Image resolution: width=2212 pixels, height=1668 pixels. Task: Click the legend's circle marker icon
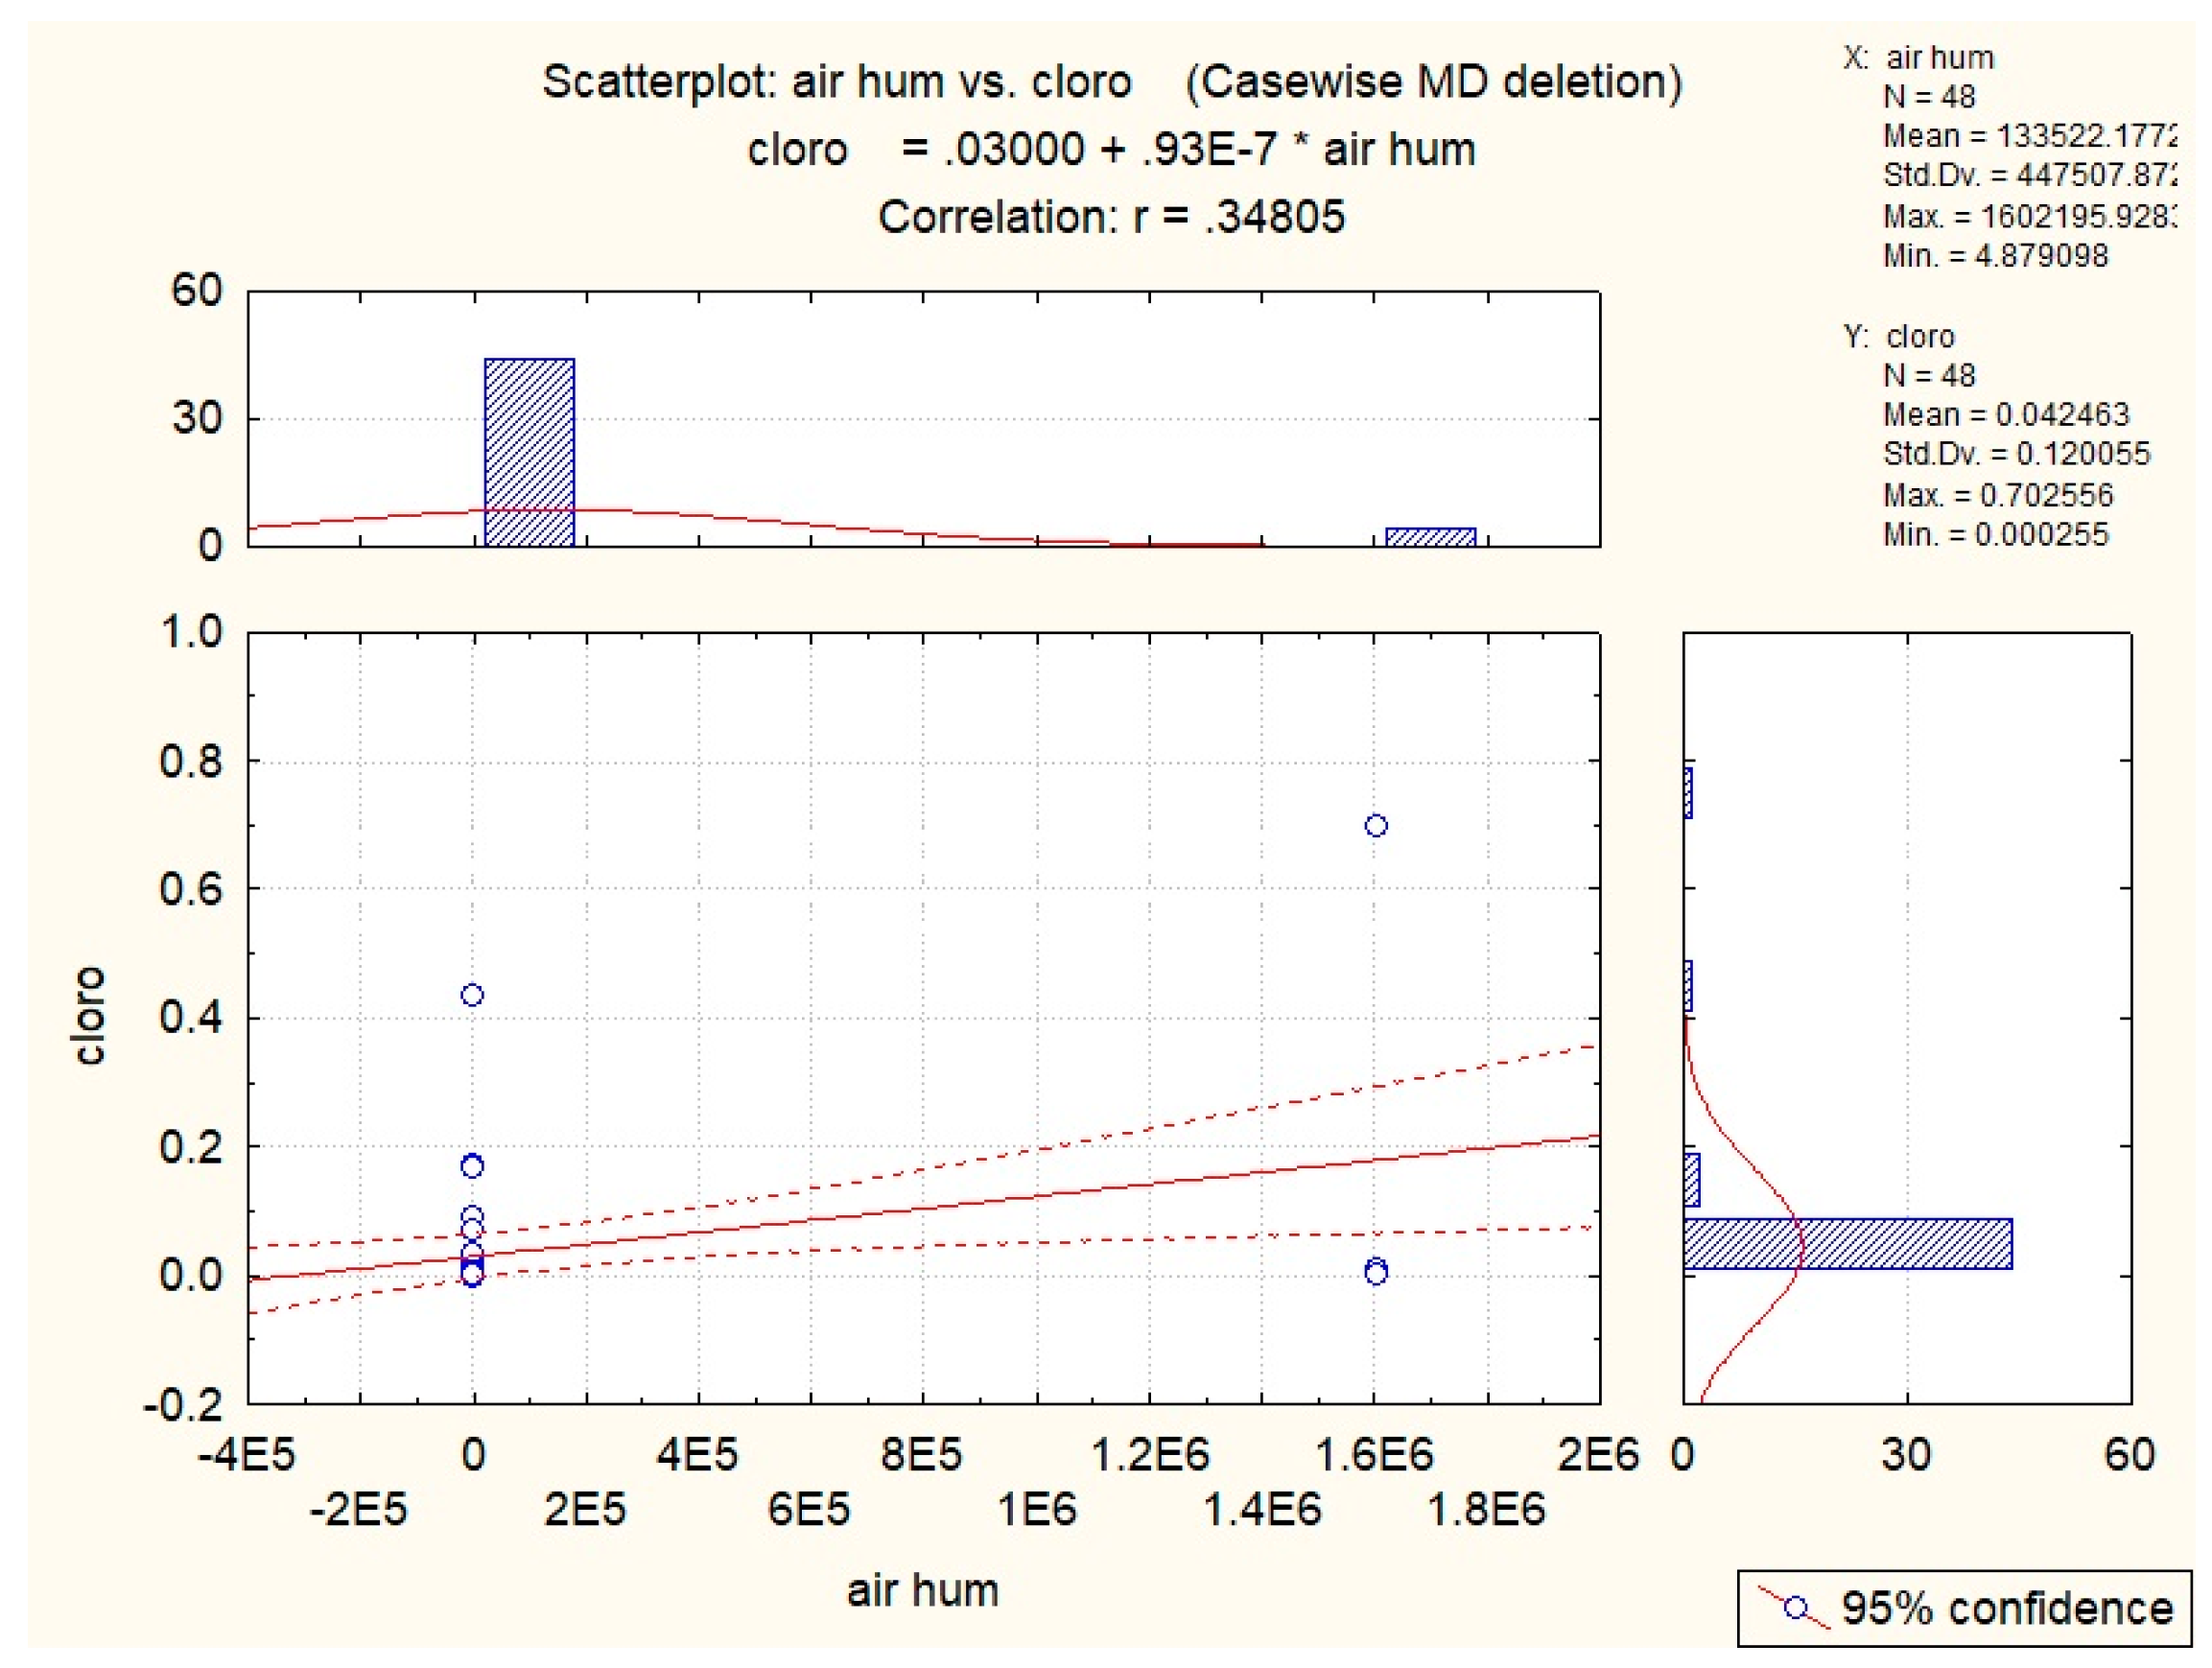point(1796,1607)
